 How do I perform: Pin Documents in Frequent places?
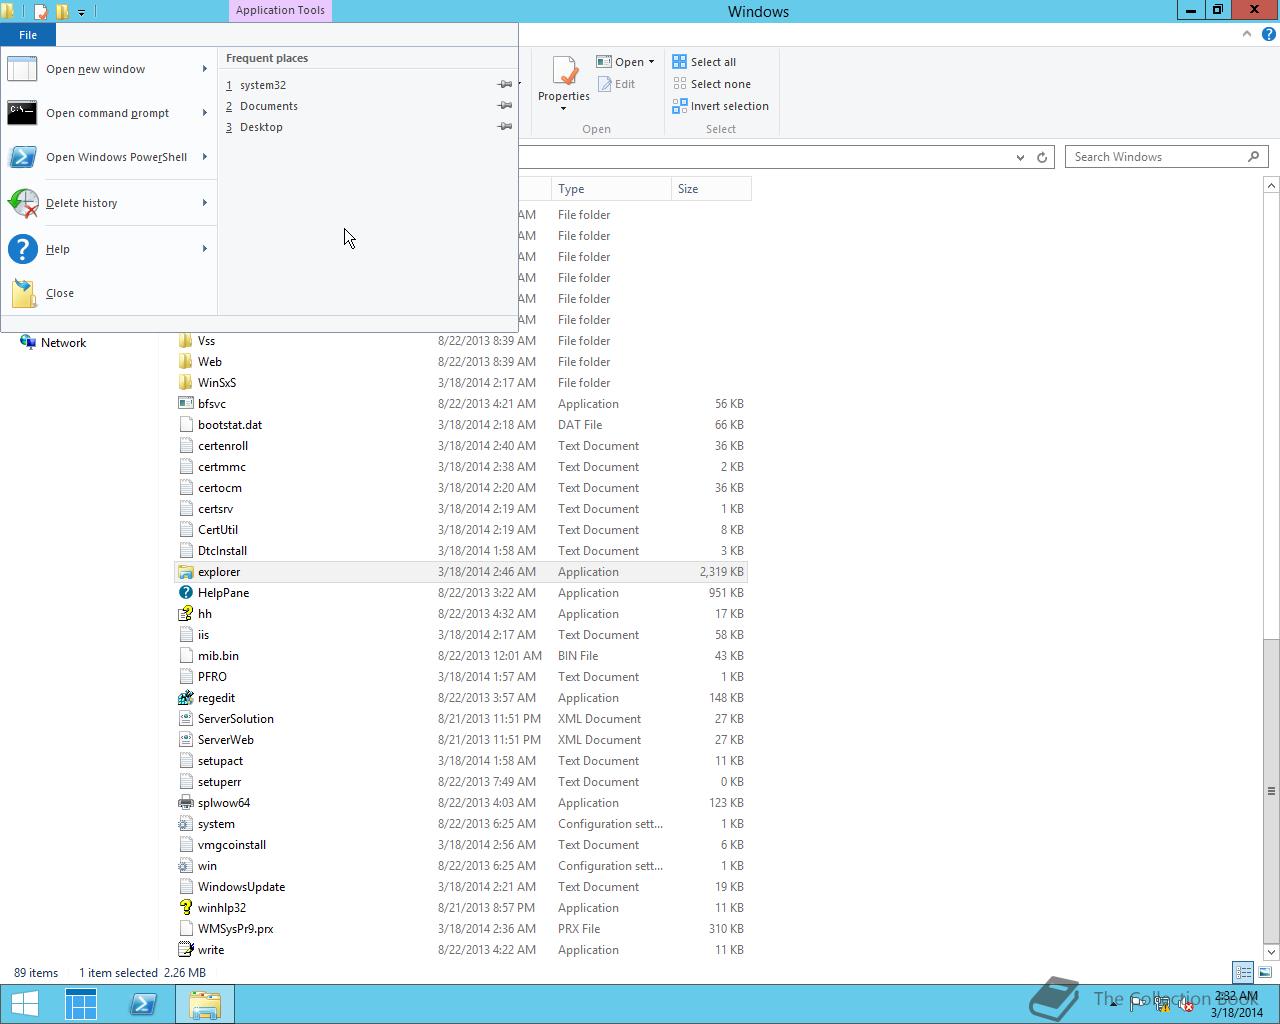(x=505, y=106)
